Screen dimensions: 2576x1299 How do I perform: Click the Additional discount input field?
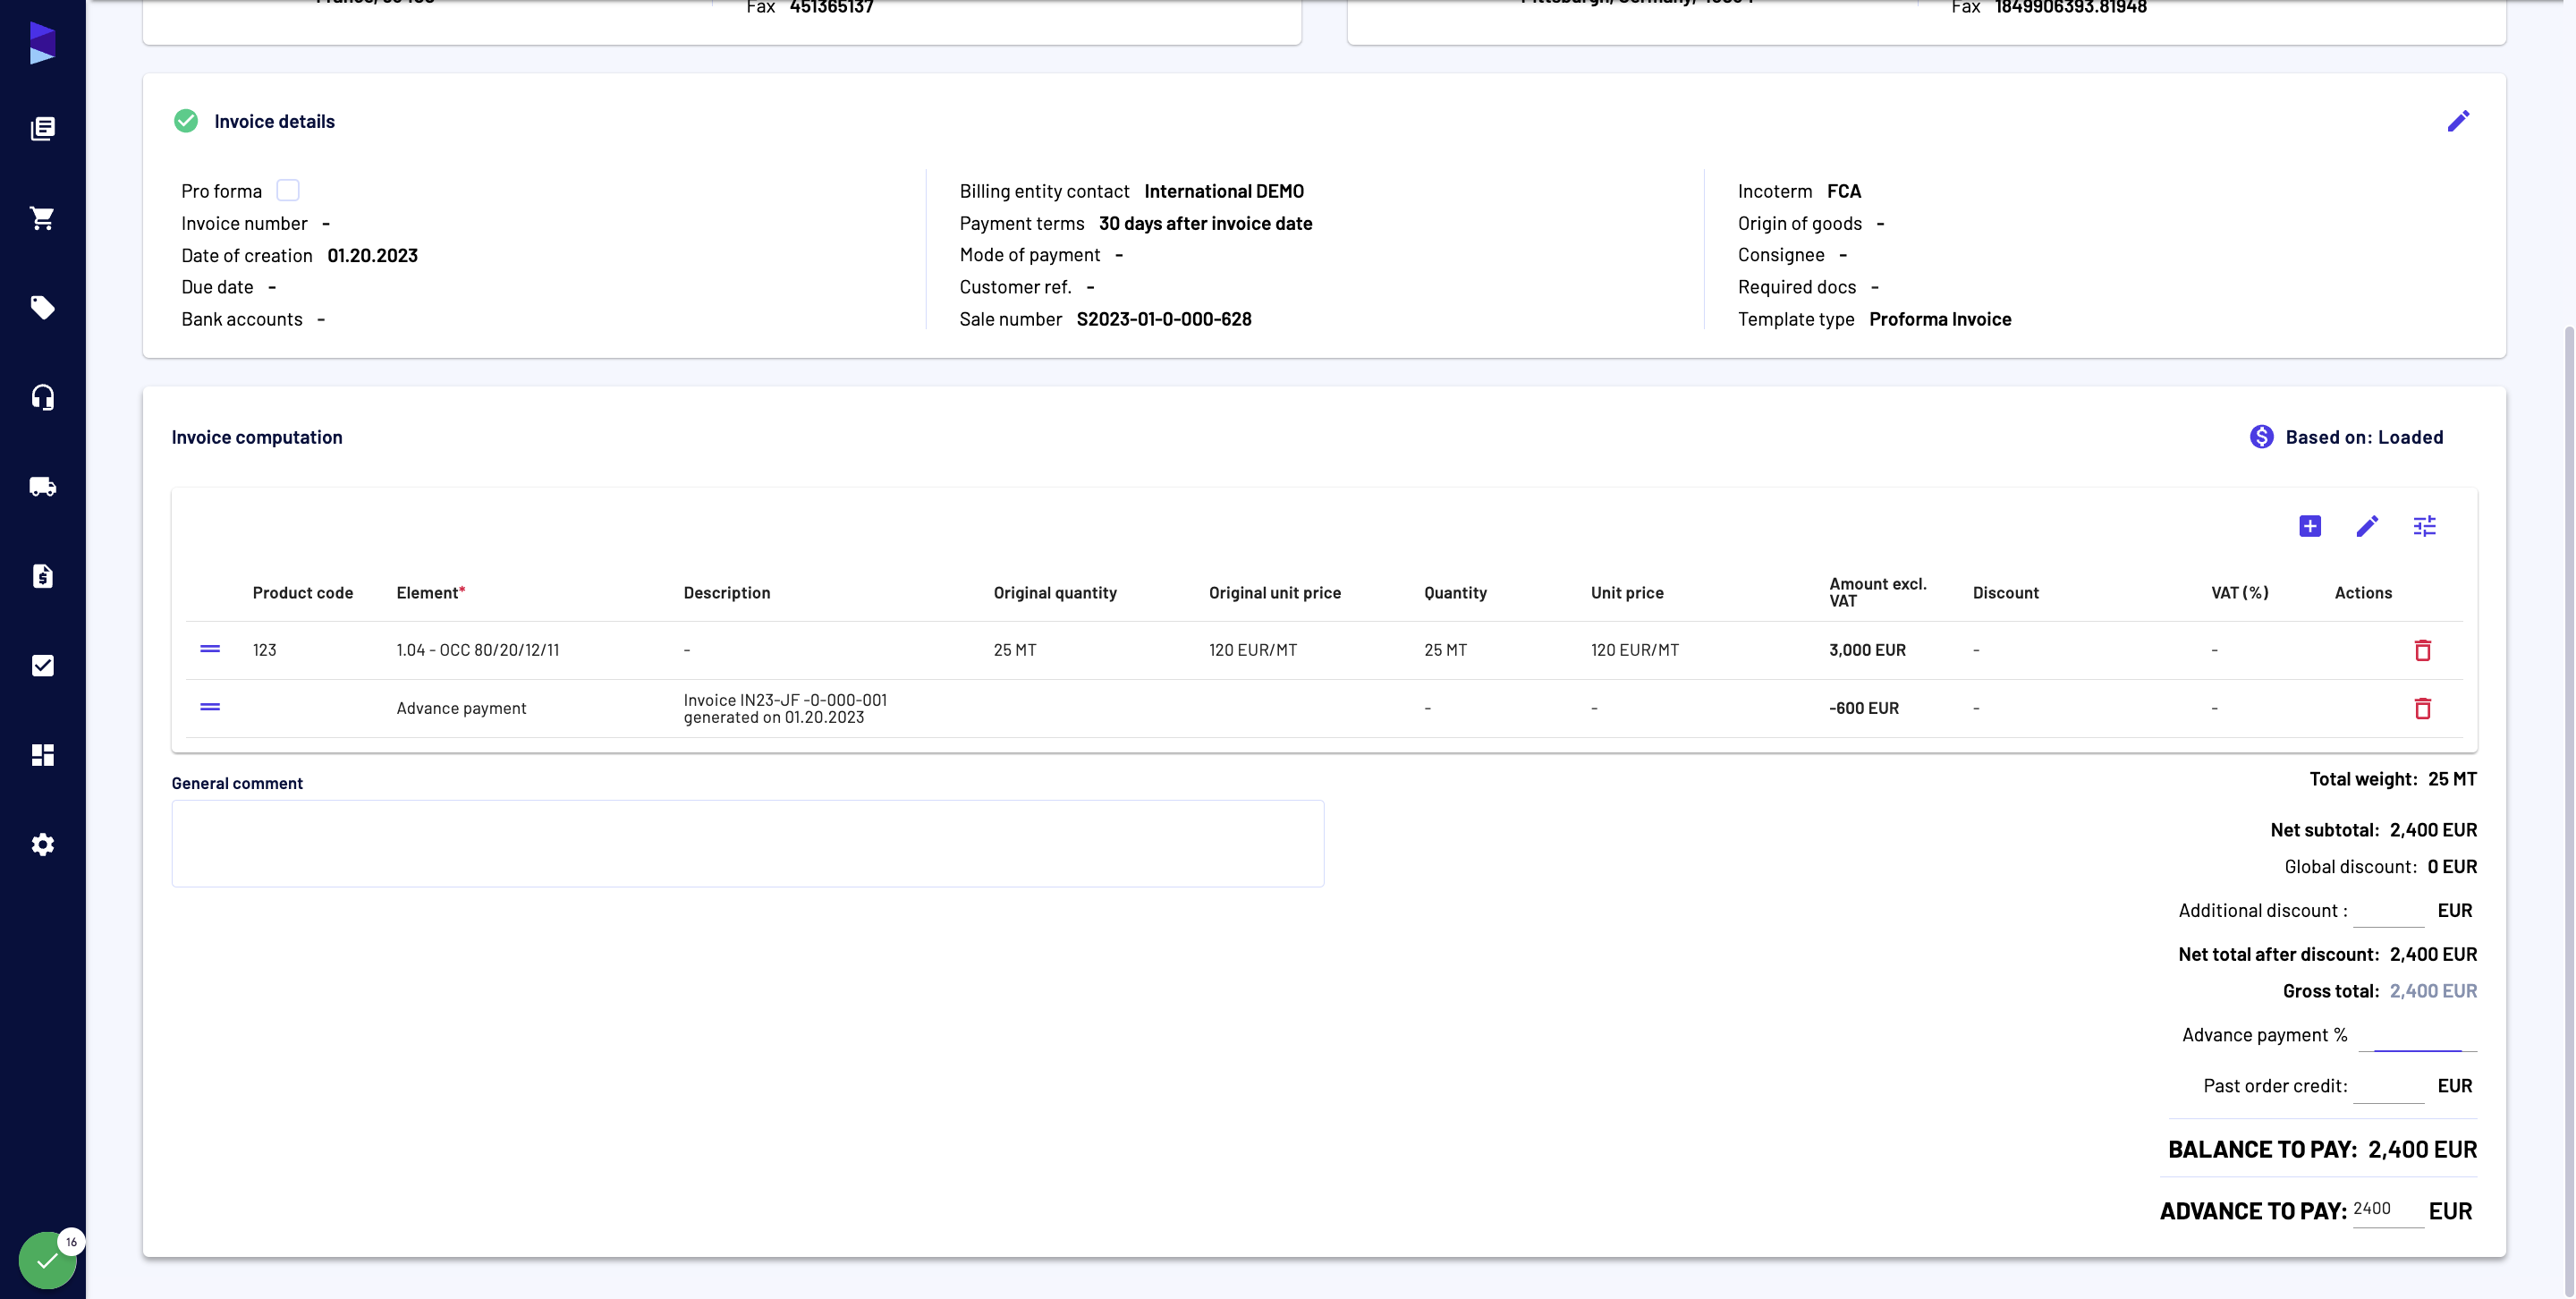coord(2389,910)
